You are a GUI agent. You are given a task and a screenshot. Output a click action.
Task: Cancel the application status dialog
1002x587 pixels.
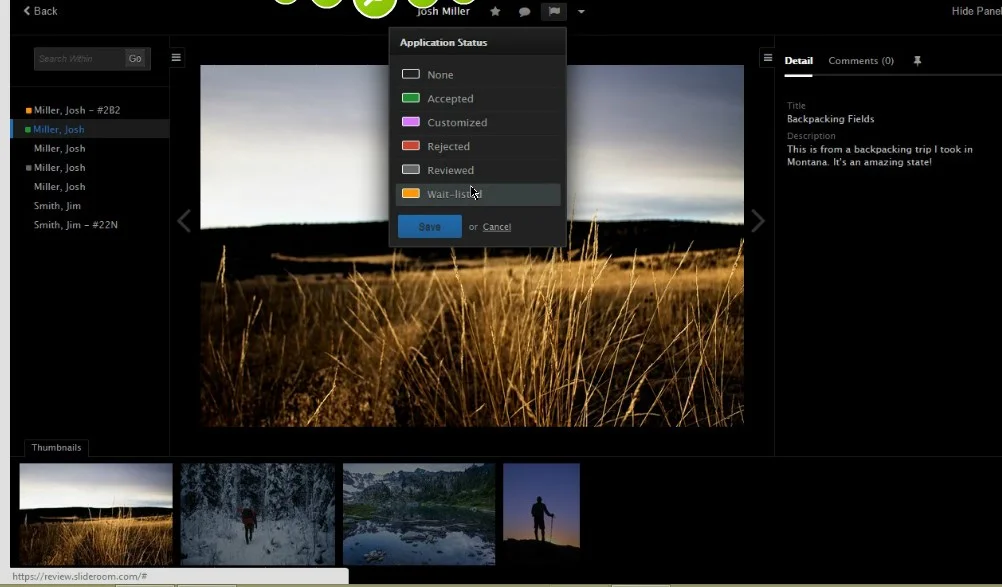pyautogui.click(x=497, y=227)
